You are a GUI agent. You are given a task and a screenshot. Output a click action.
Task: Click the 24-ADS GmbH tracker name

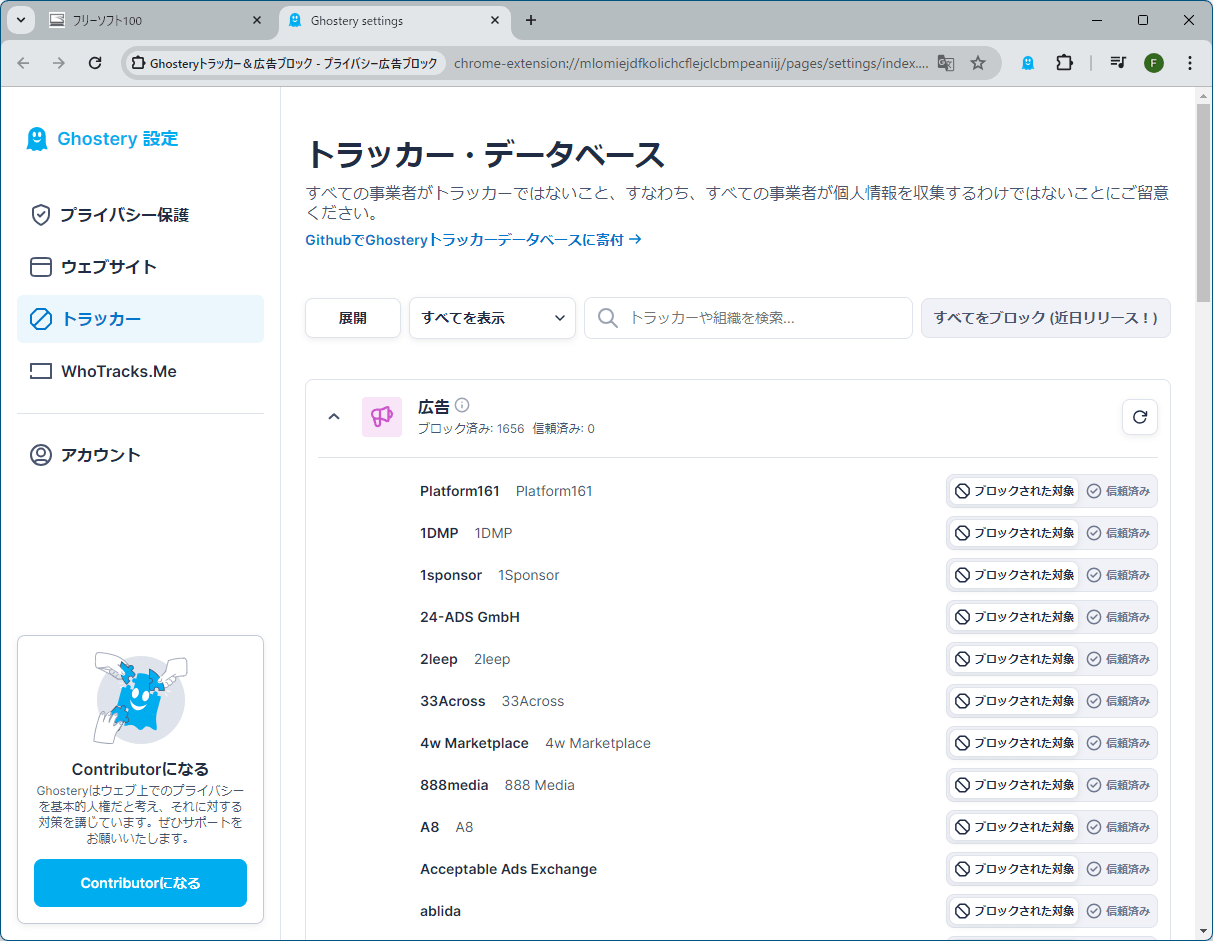470,617
